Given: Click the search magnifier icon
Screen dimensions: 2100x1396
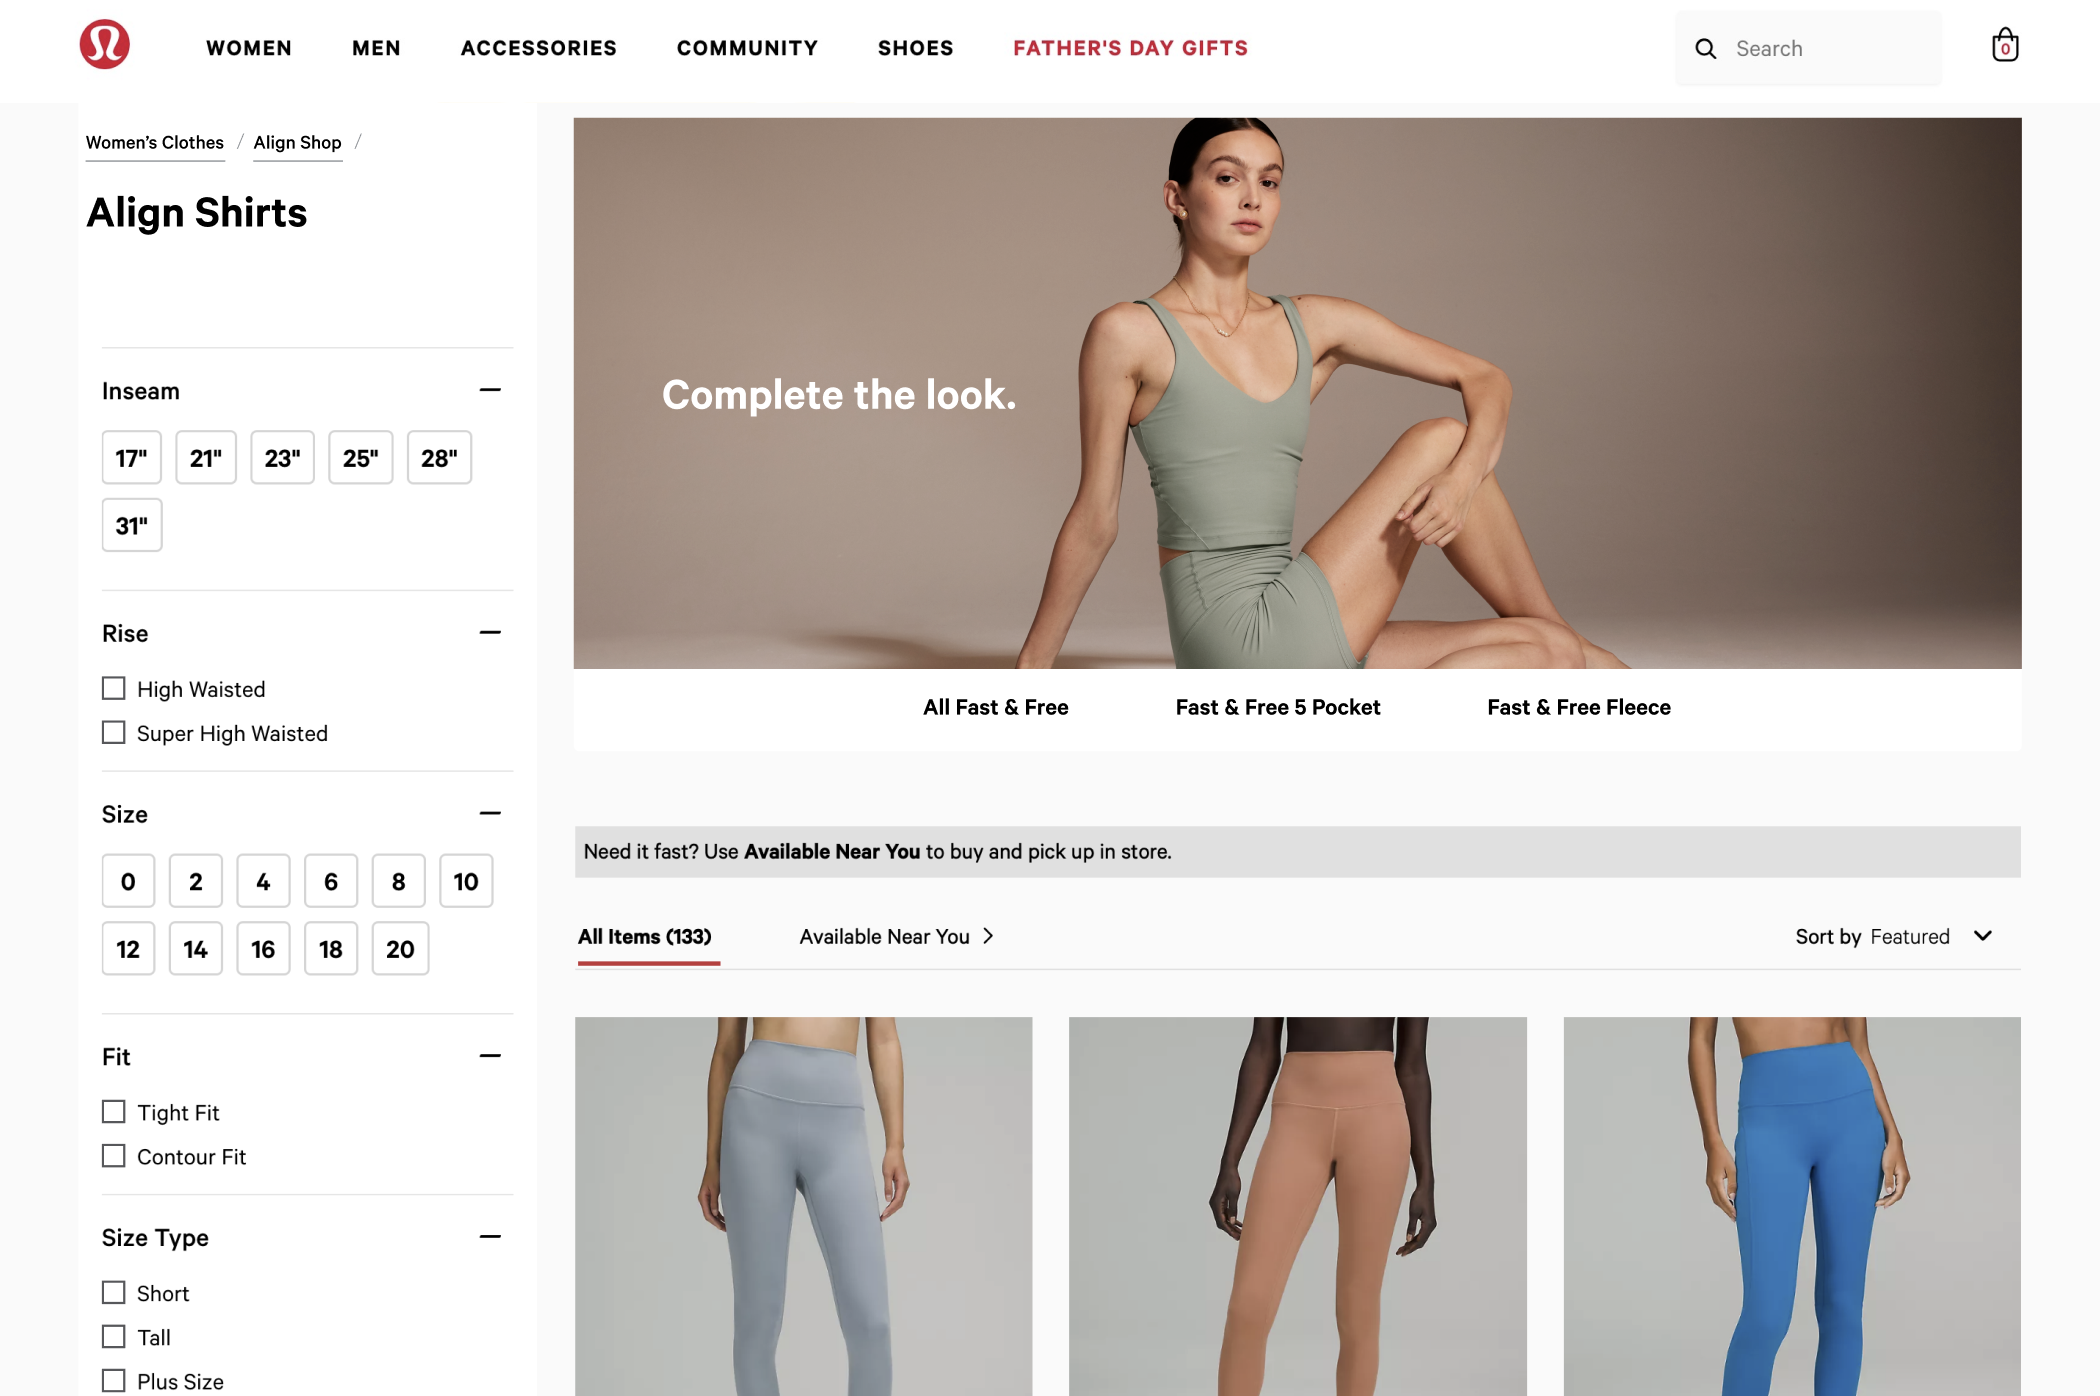Looking at the screenshot, I should click(1705, 49).
